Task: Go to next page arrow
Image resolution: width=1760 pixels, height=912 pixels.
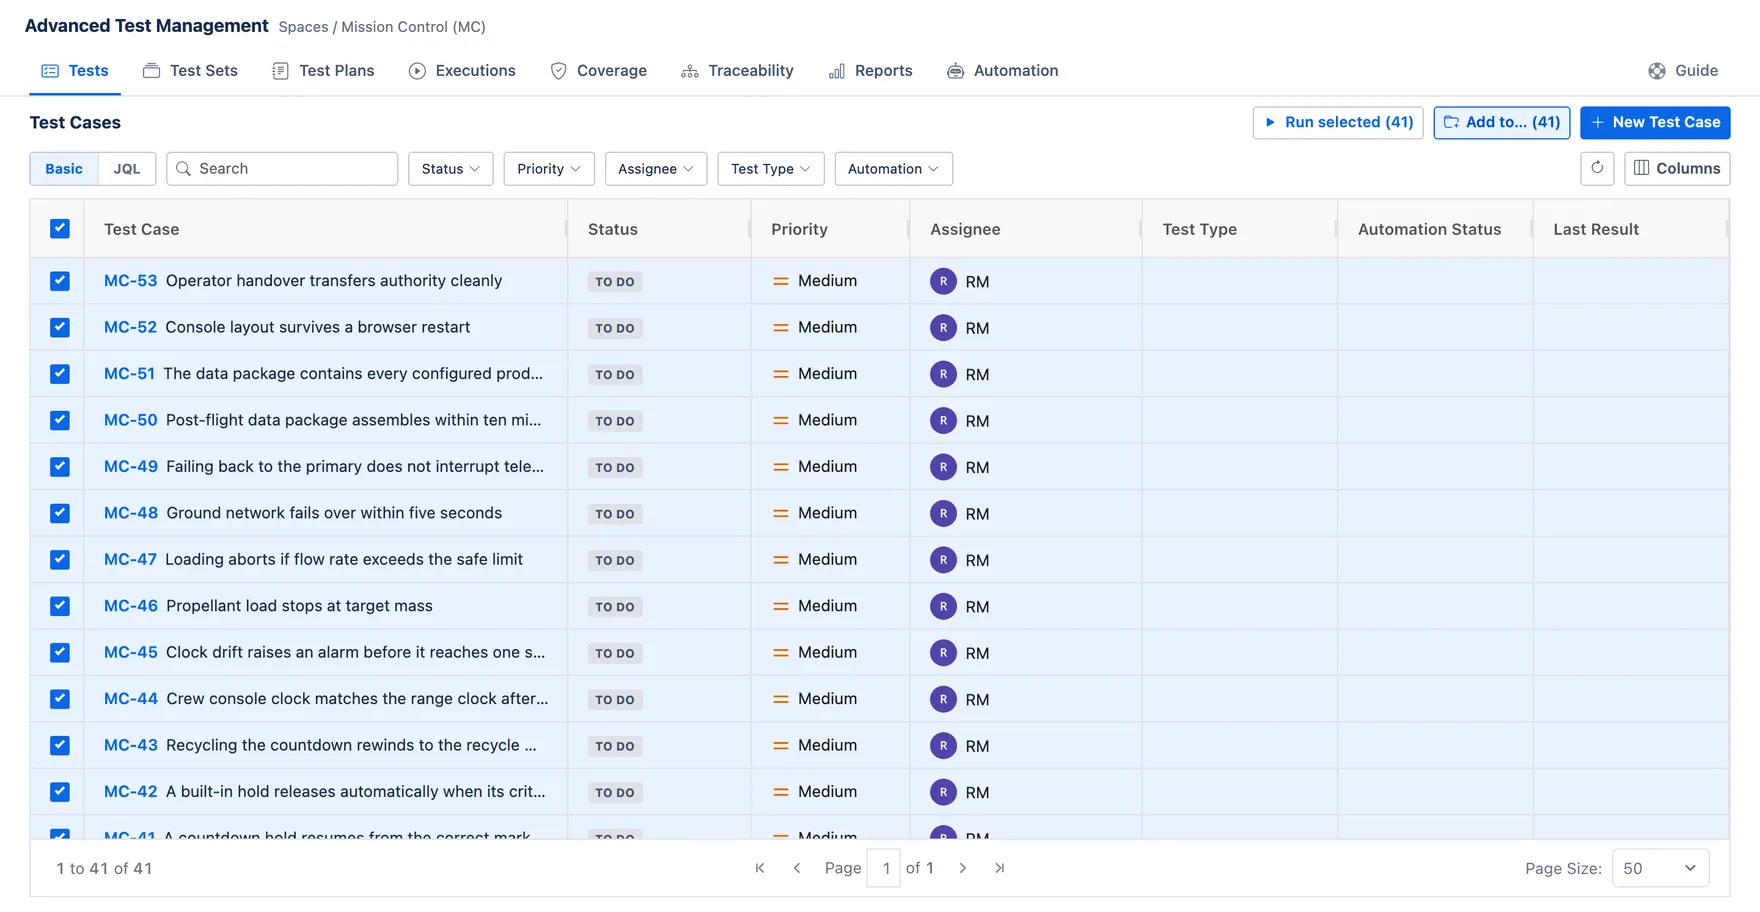Action: click(963, 868)
